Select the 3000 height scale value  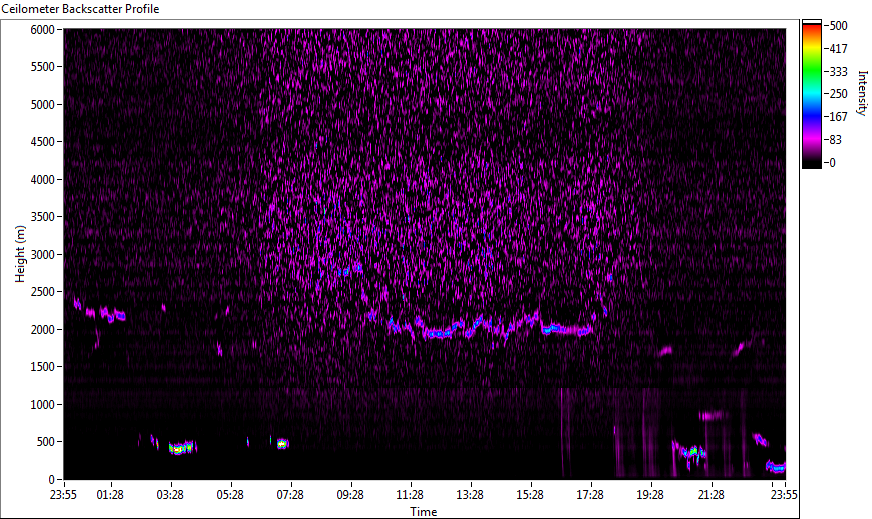(43, 255)
